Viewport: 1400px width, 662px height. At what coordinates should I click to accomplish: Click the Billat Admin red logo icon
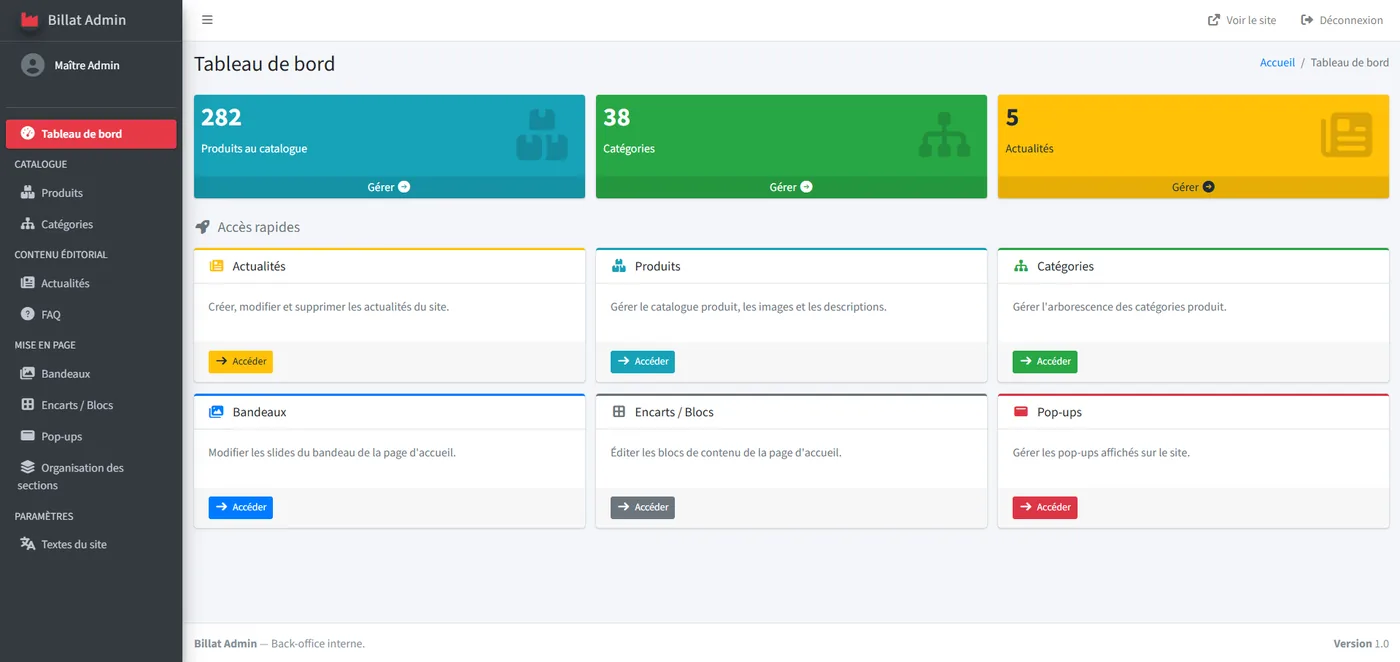click(30, 20)
